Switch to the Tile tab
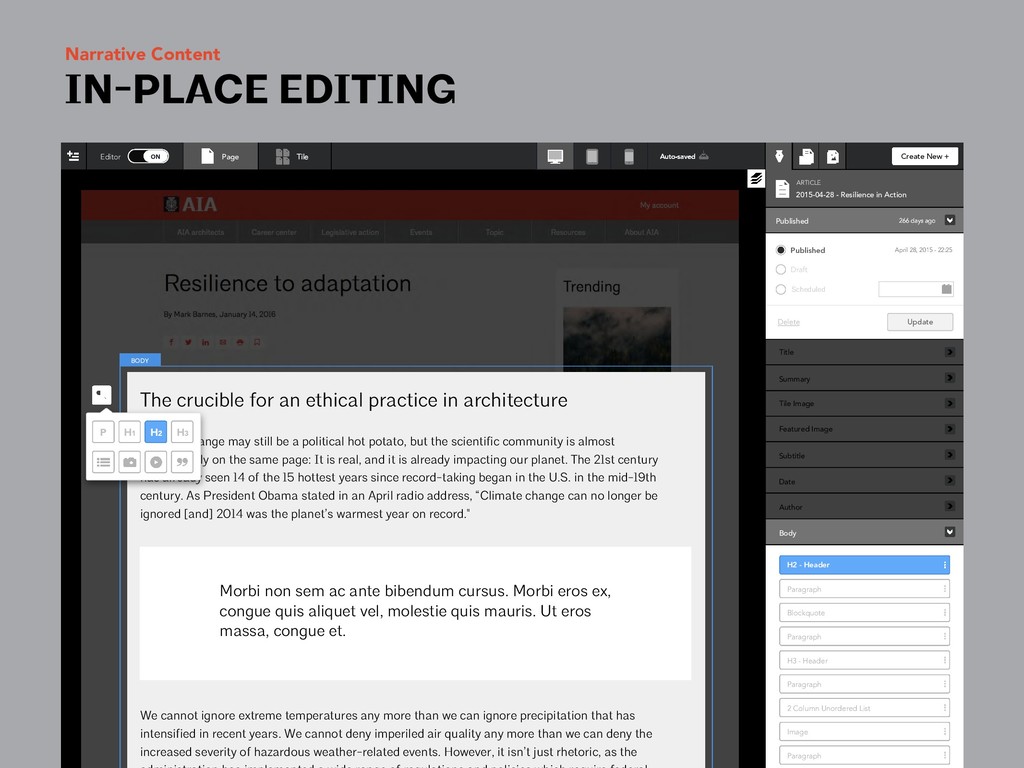Screen dimensions: 1024x768 pyautogui.click(x=292, y=156)
